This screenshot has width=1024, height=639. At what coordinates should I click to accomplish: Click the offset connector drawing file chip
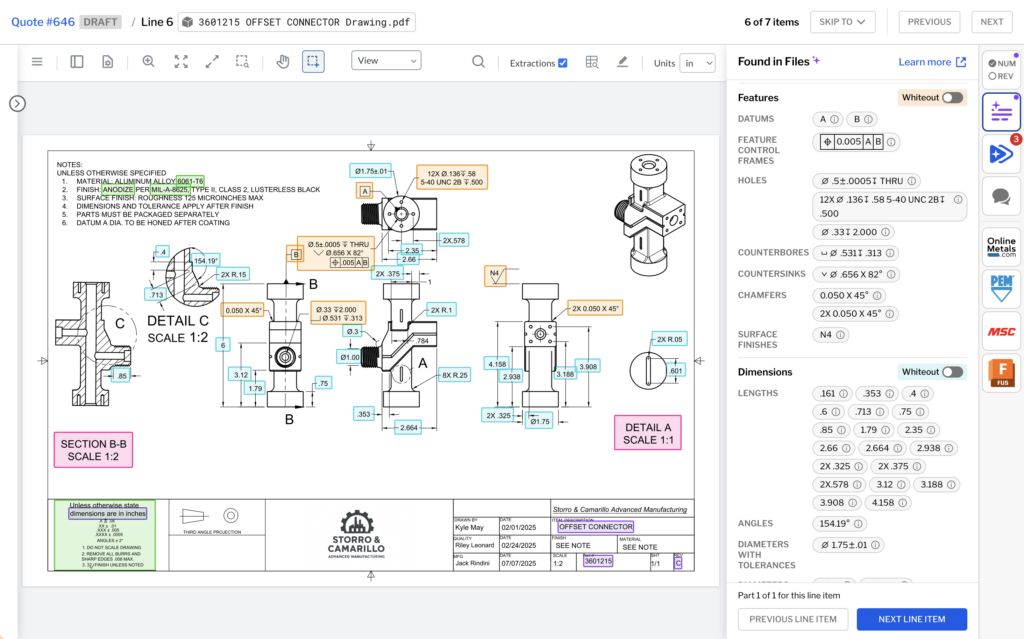point(297,22)
